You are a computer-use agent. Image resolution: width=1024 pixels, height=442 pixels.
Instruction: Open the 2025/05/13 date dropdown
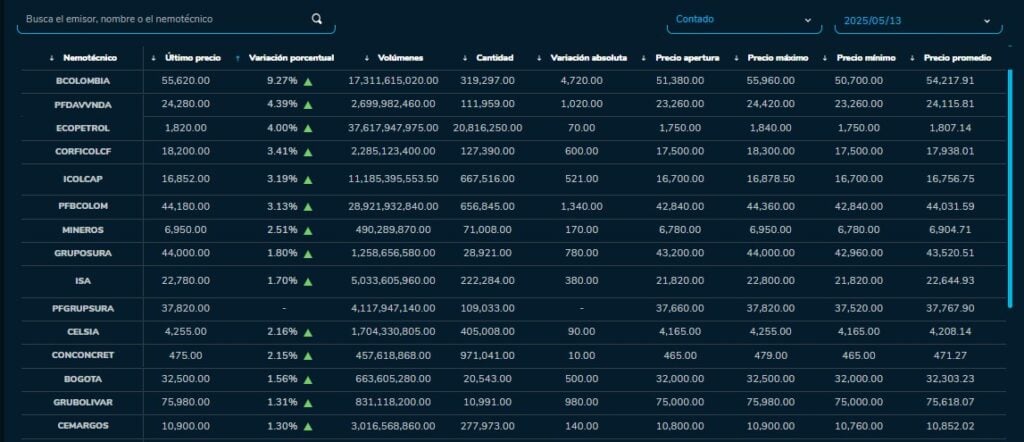(918, 21)
